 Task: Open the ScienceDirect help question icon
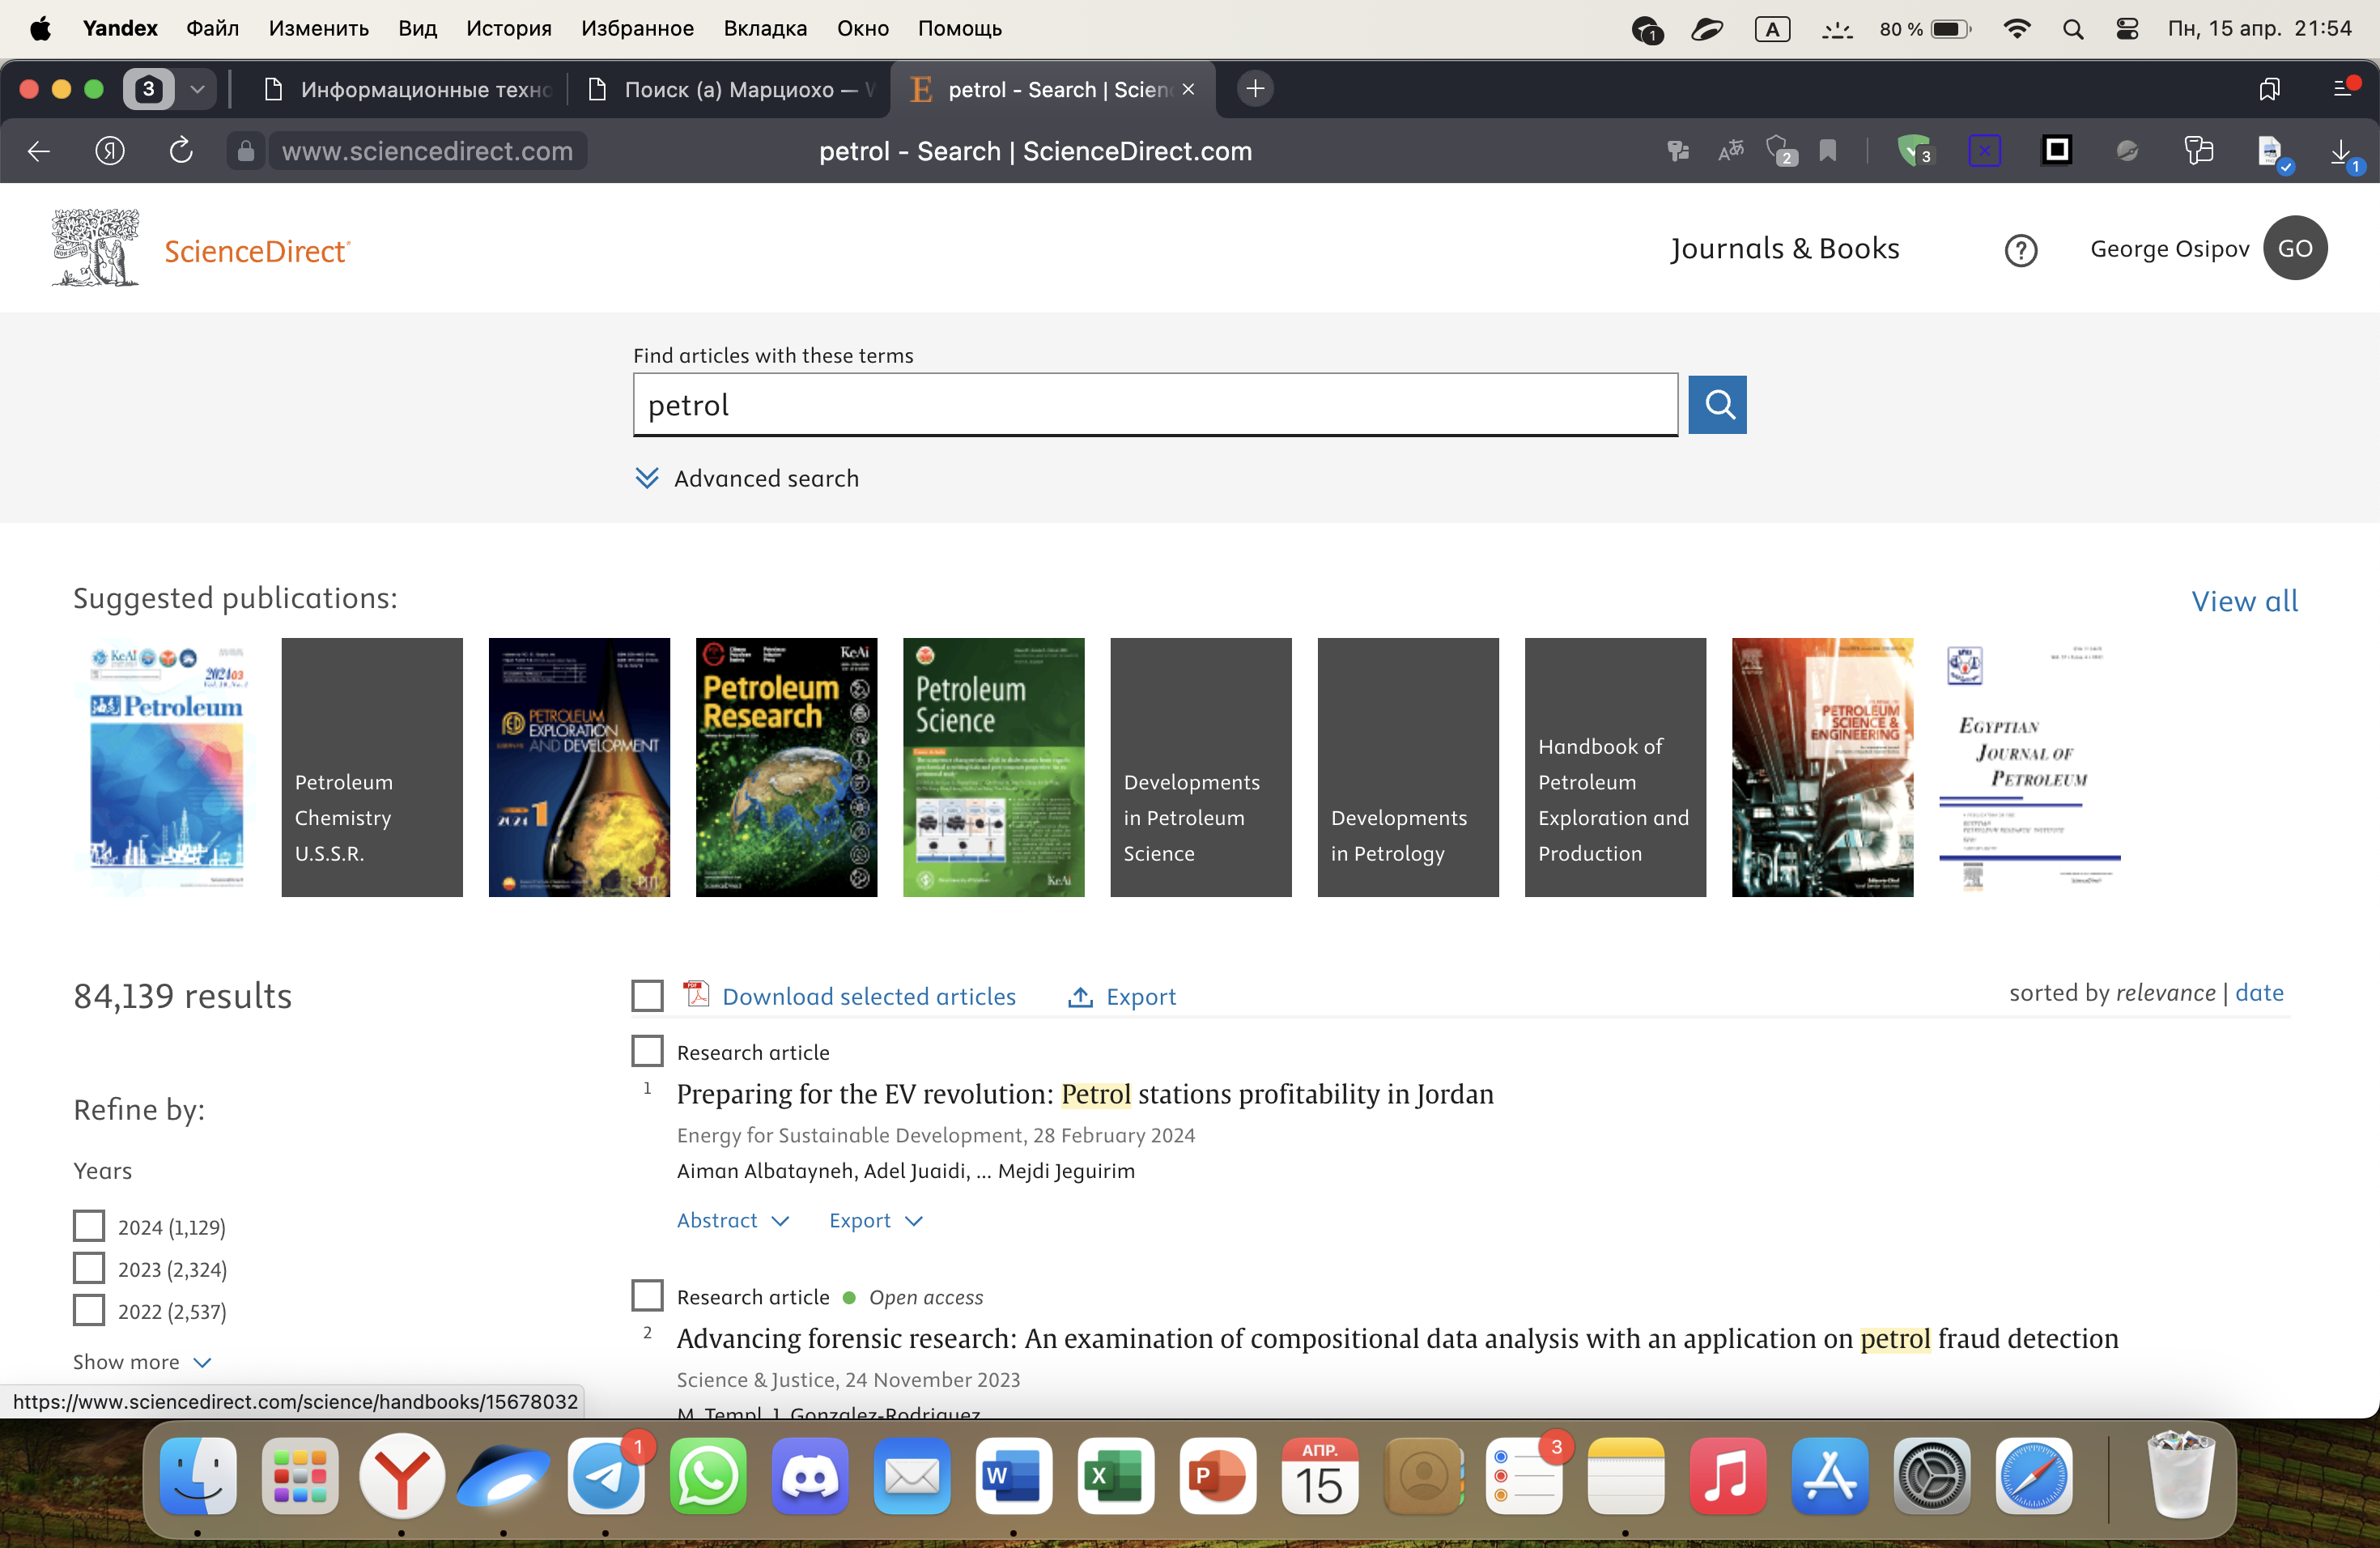(2021, 250)
